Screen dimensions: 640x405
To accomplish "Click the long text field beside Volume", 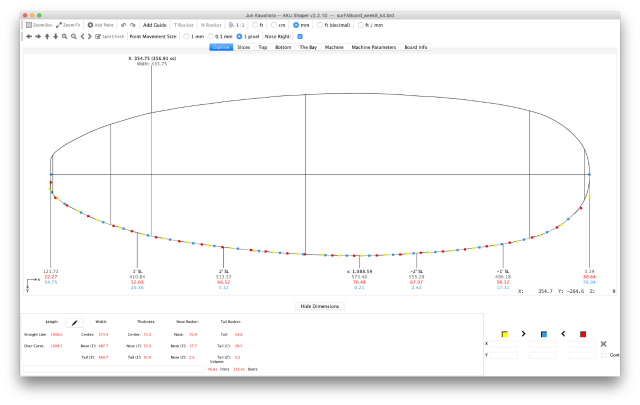I will (x=114, y=369).
